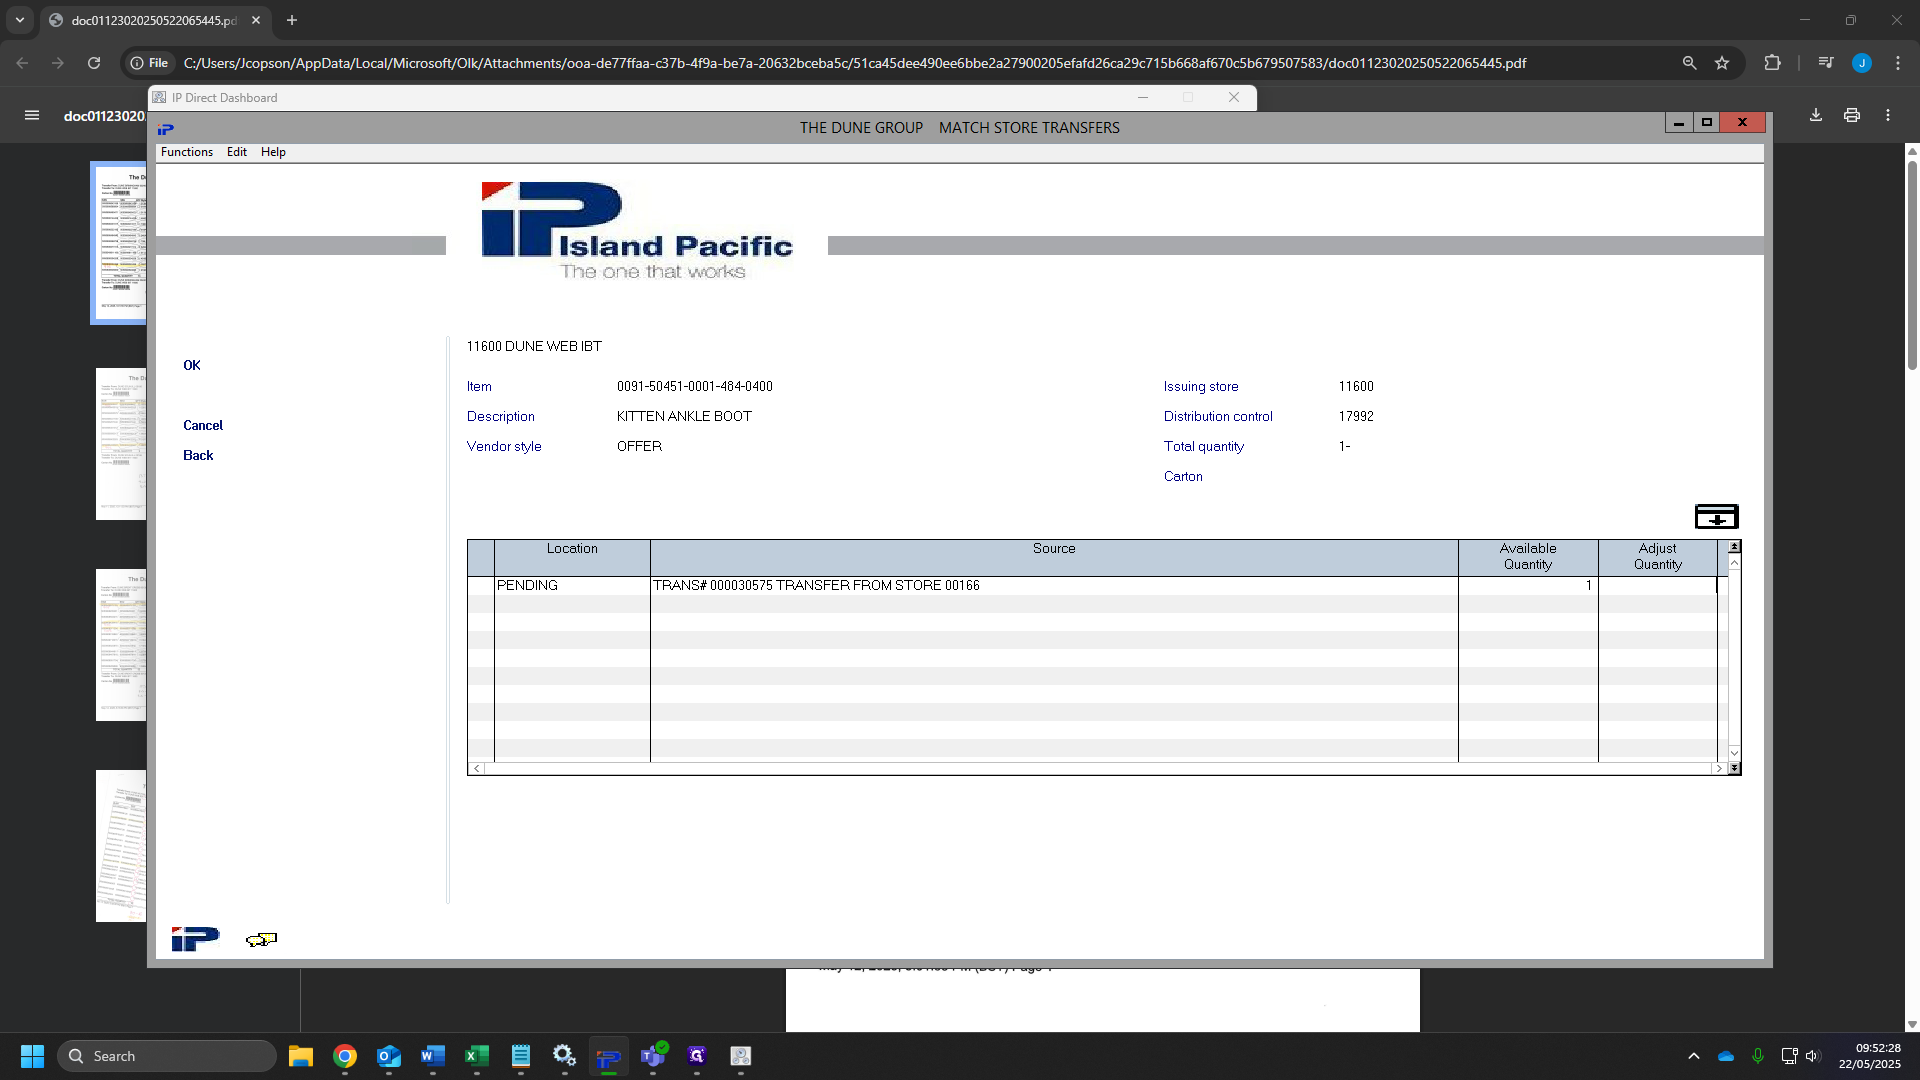Open the browser Extensions menu

[1772, 63]
